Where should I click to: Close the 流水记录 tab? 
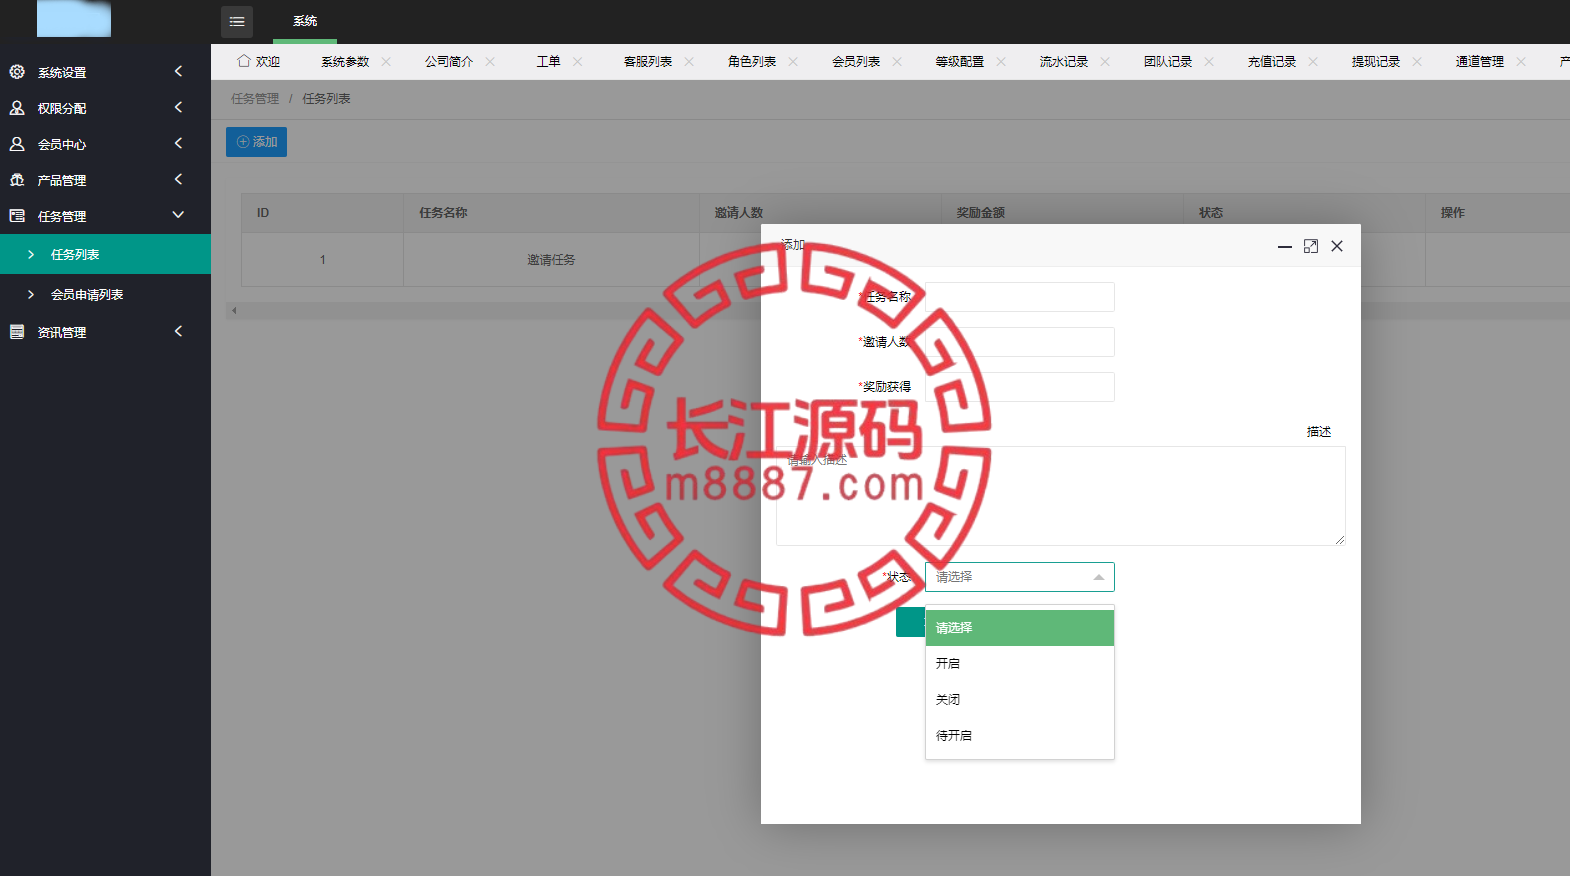click(x=1105, y=62)
